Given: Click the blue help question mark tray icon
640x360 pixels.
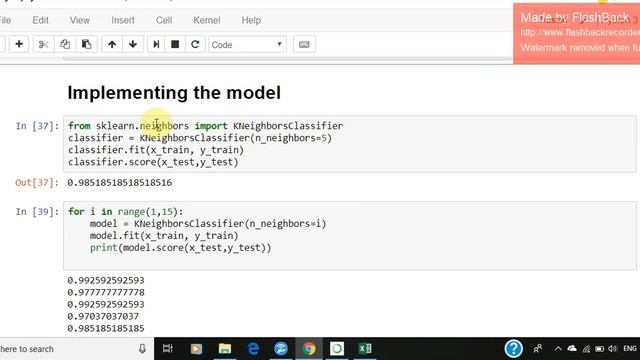Looking at the screenshot, I should 513,349.
